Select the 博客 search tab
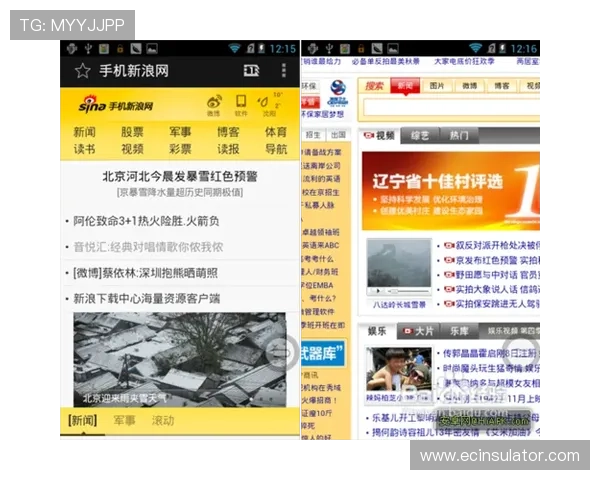This screenshot has width=600, height=480. (502, 86)
